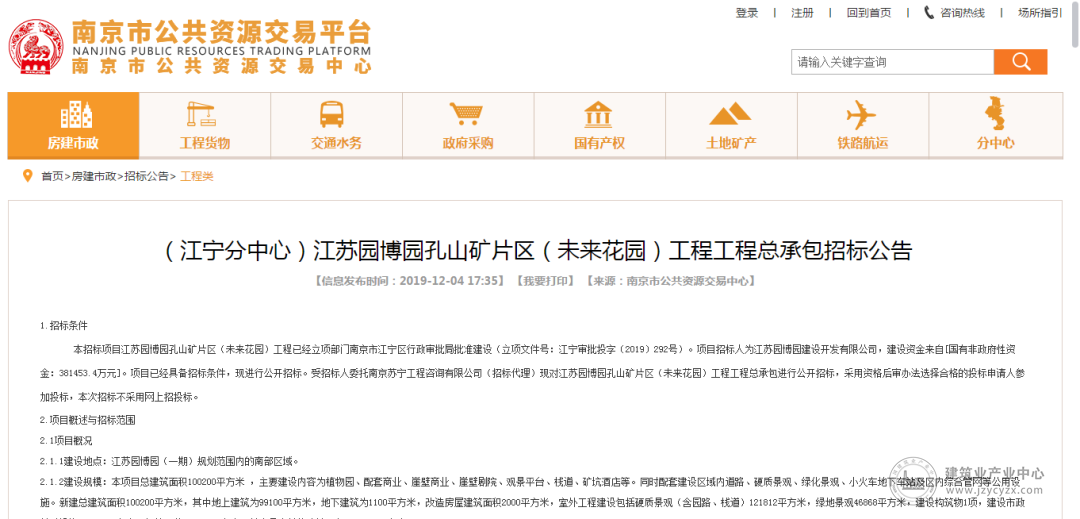The height and width of the screenshot is (519, 1080).
Task: Click the orange magnifier search button
Action: [x=1020, y=62]
